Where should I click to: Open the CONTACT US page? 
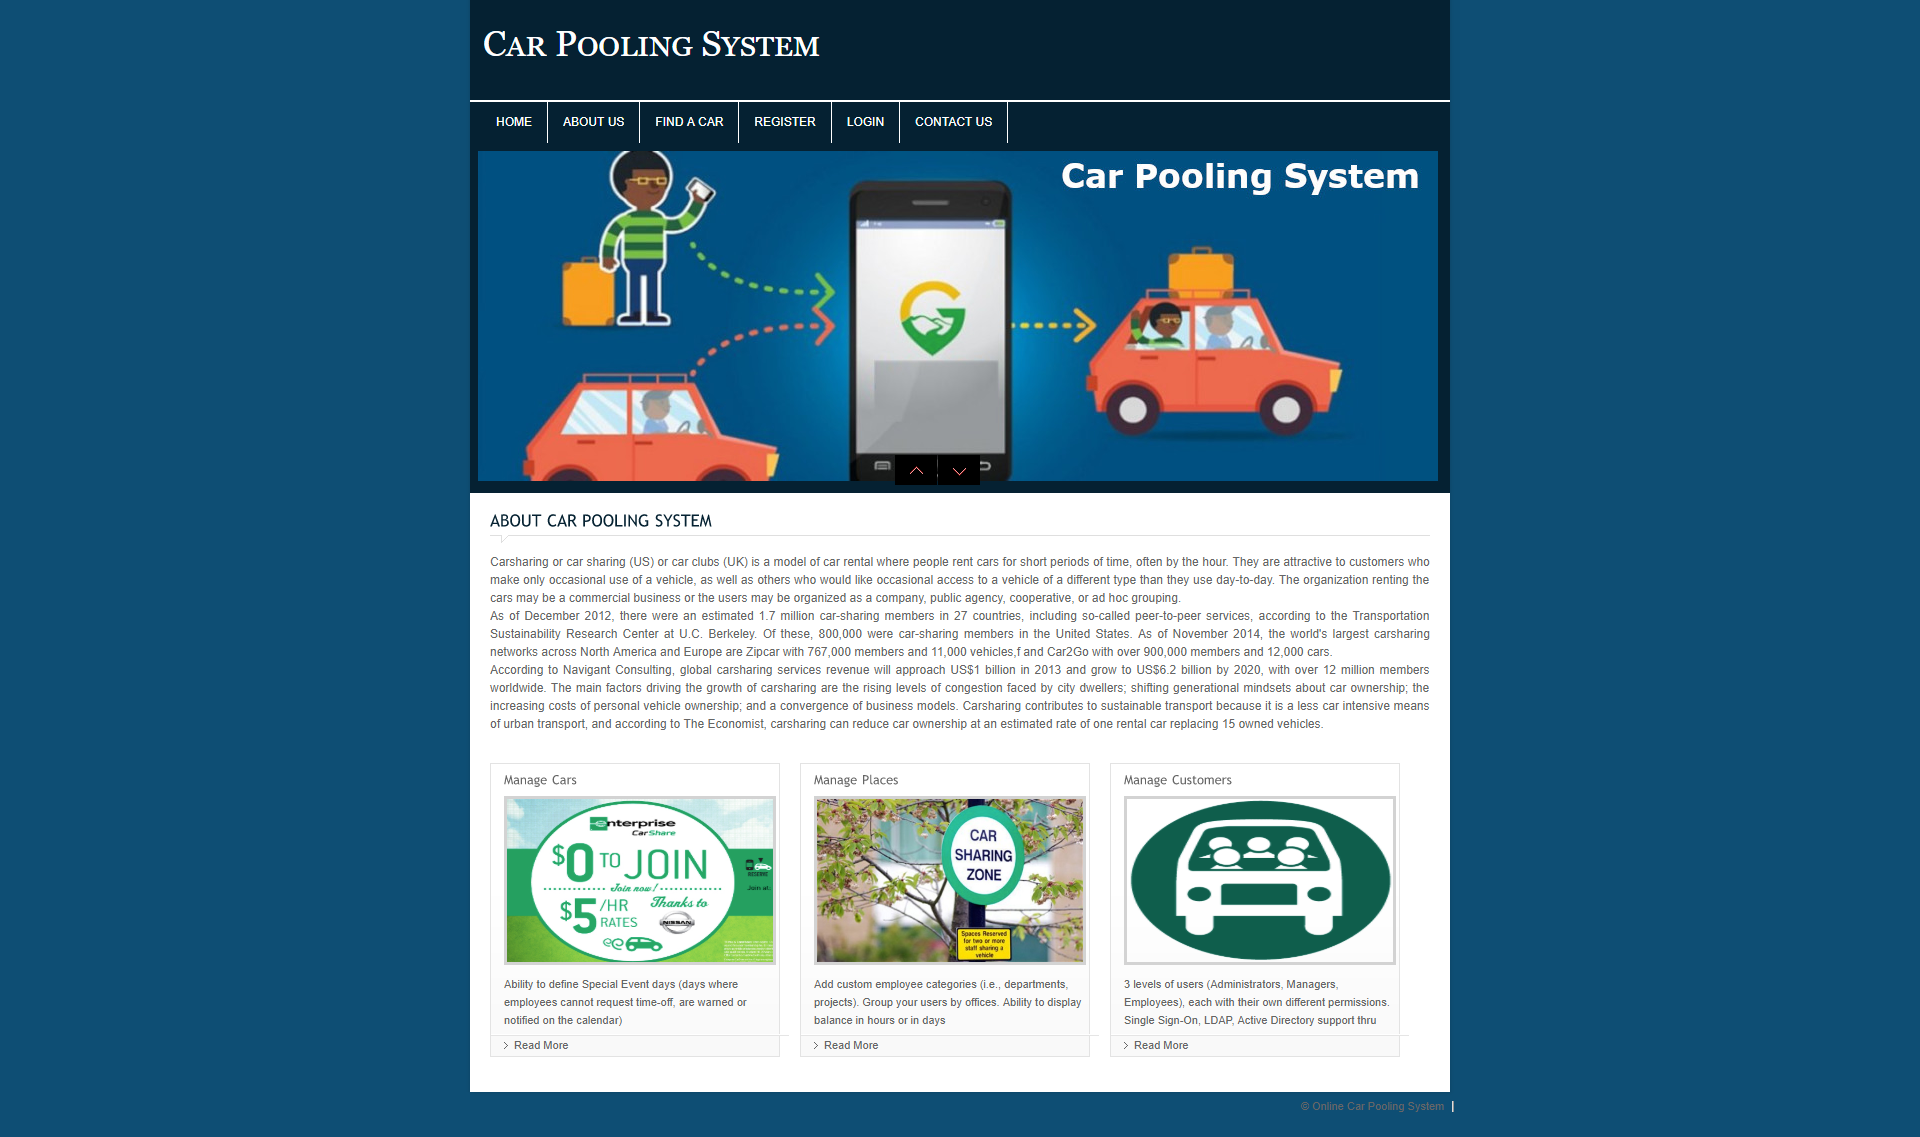953,122
